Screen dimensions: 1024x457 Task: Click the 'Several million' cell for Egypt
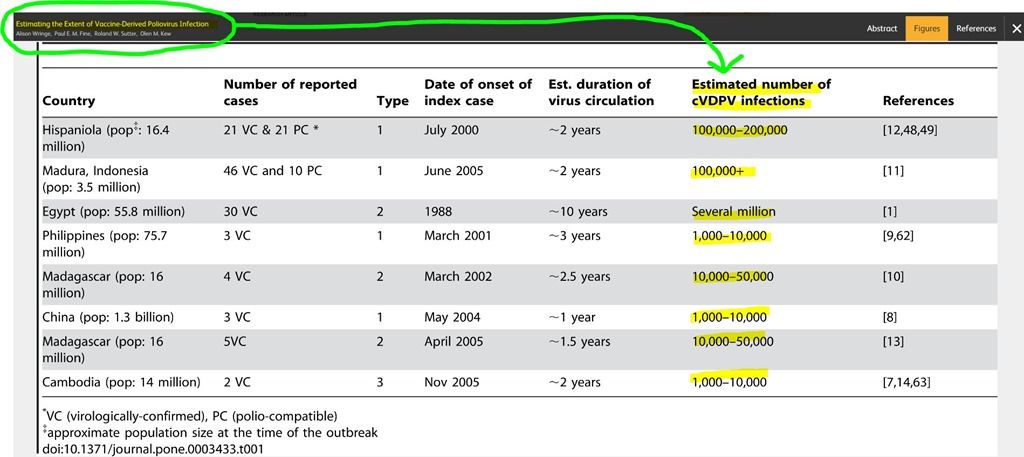(733, 211)
